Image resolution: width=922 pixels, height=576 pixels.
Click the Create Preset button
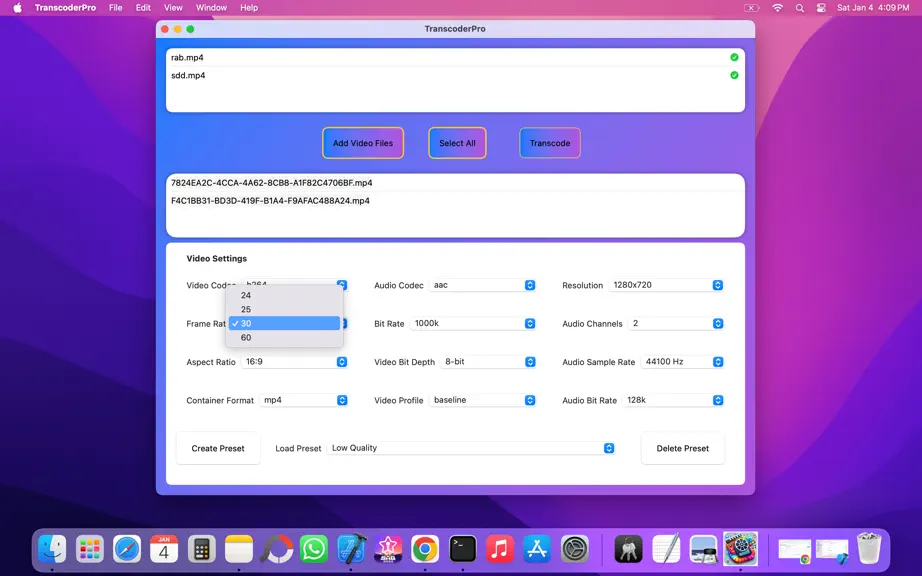(x=218, y=448)
